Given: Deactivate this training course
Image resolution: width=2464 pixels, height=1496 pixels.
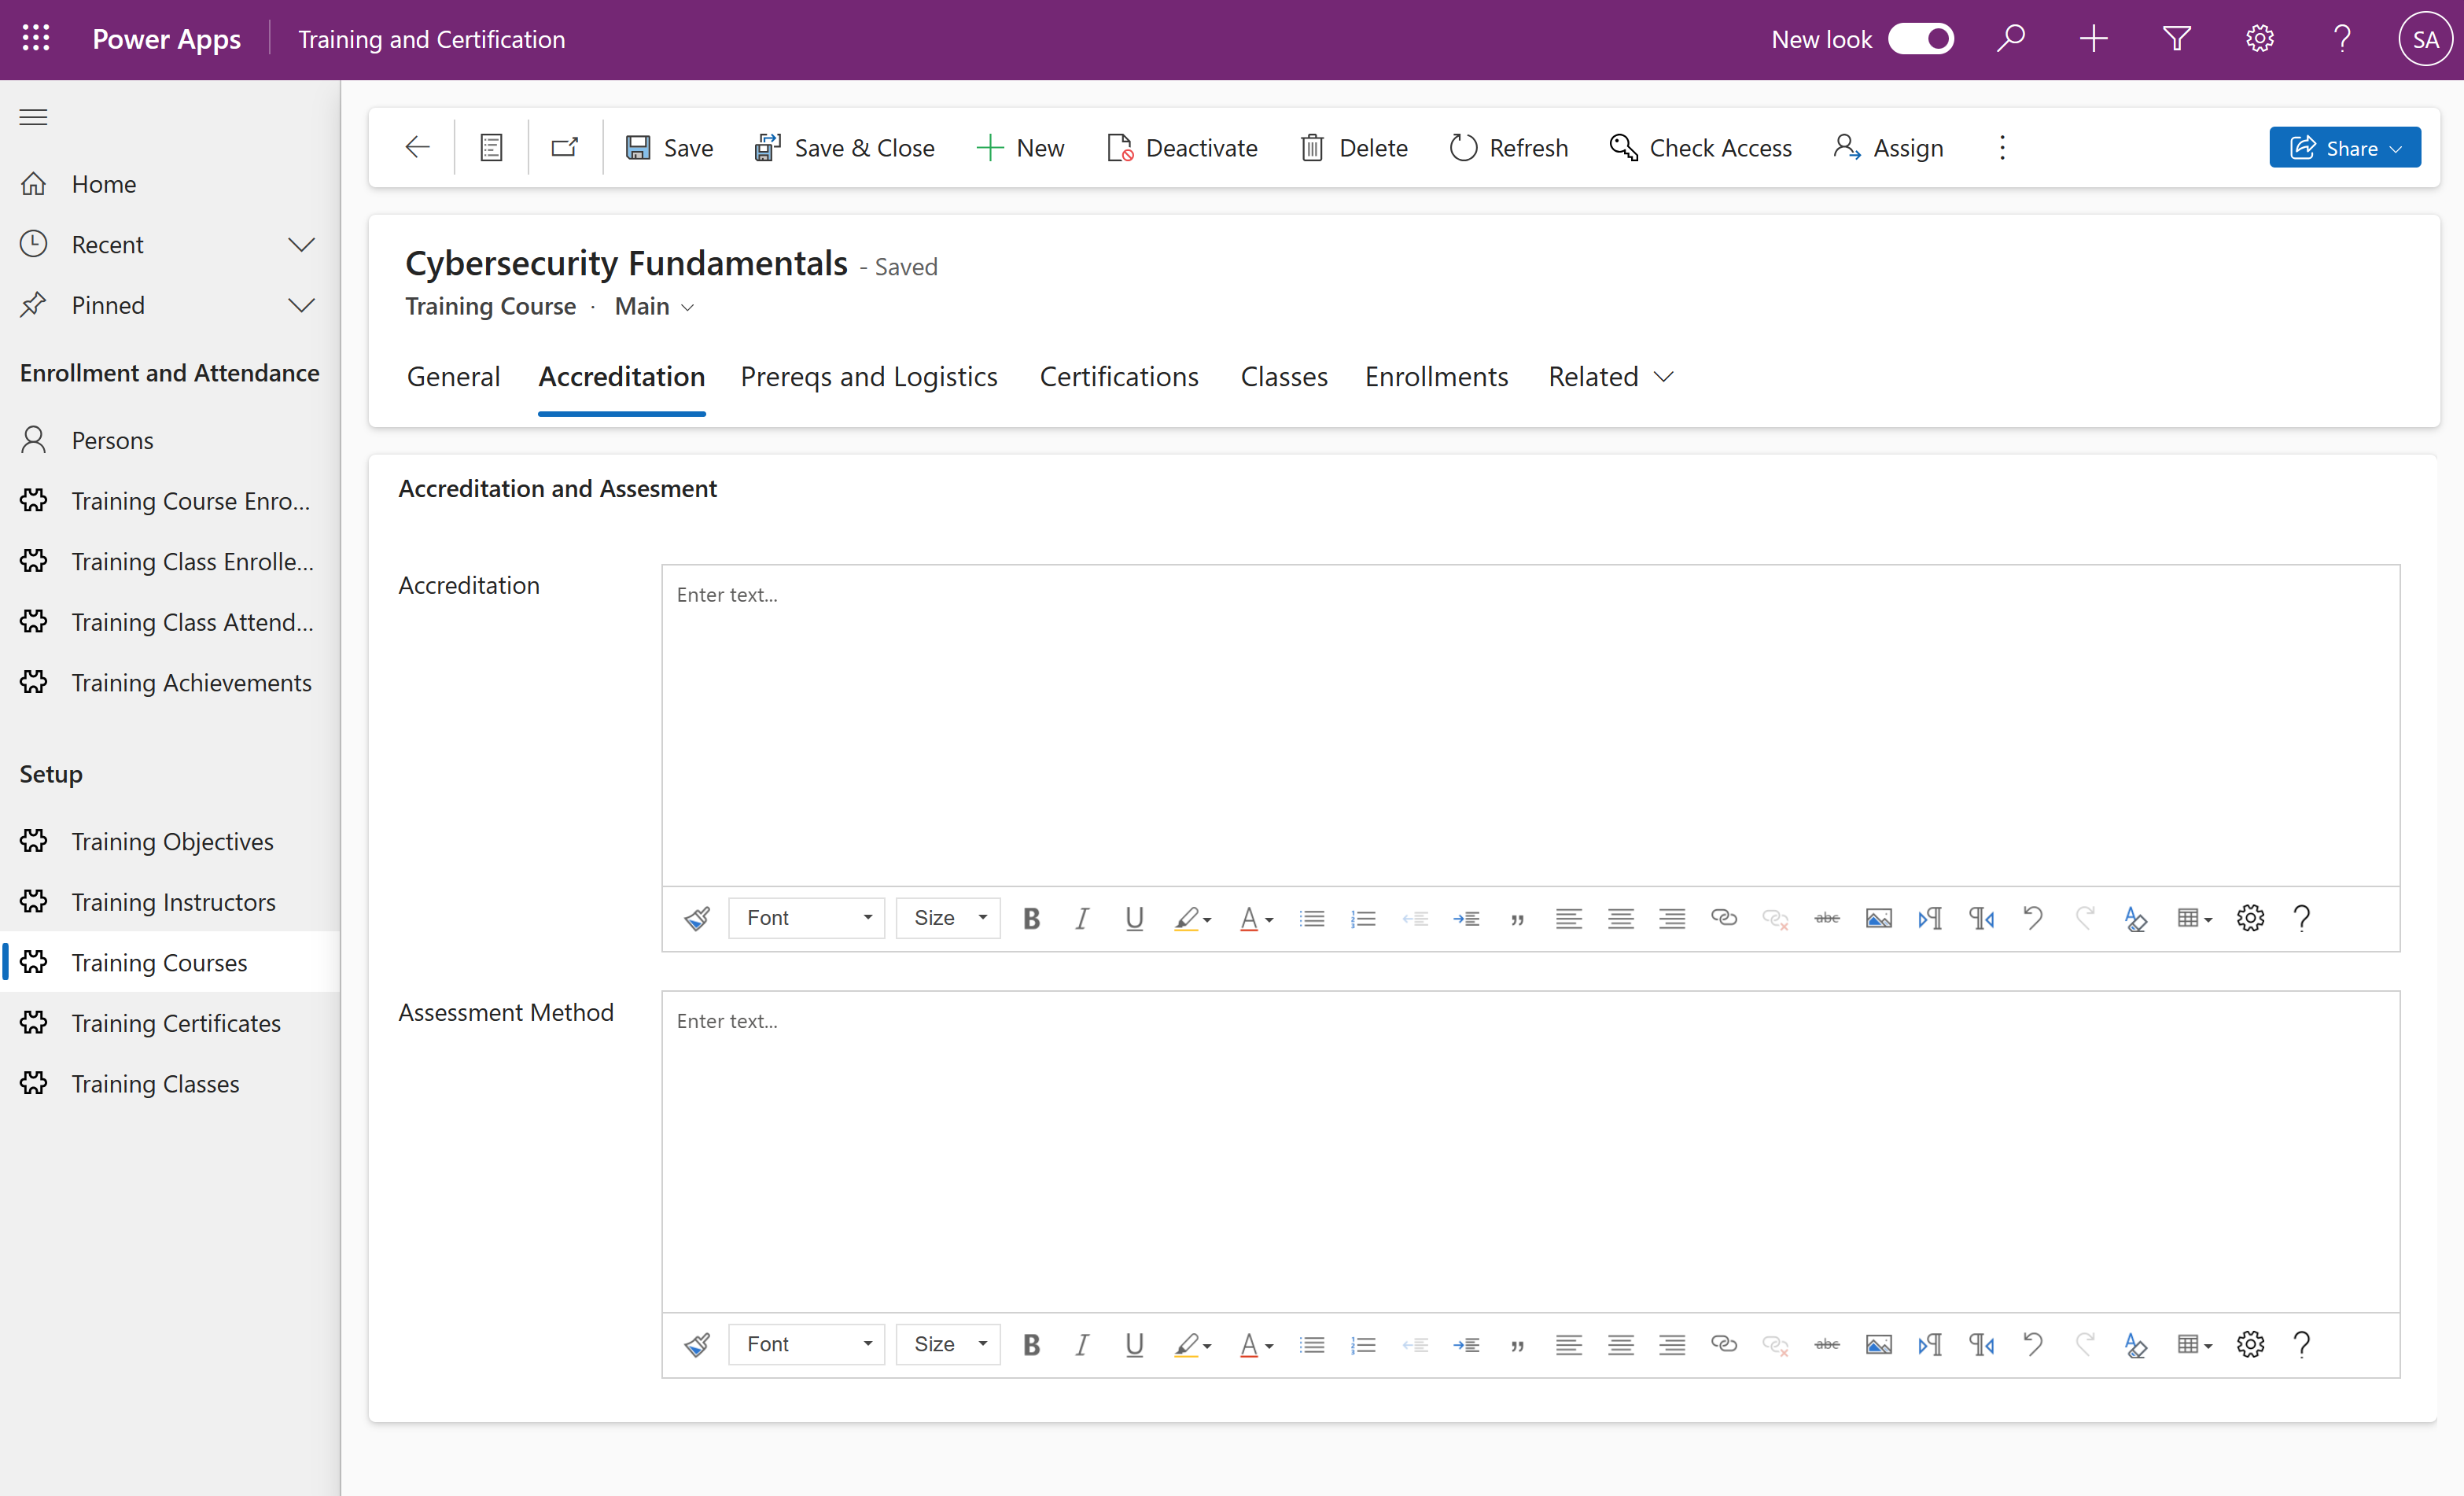Looking at the screenshot, I should [x=1182, y=148].
